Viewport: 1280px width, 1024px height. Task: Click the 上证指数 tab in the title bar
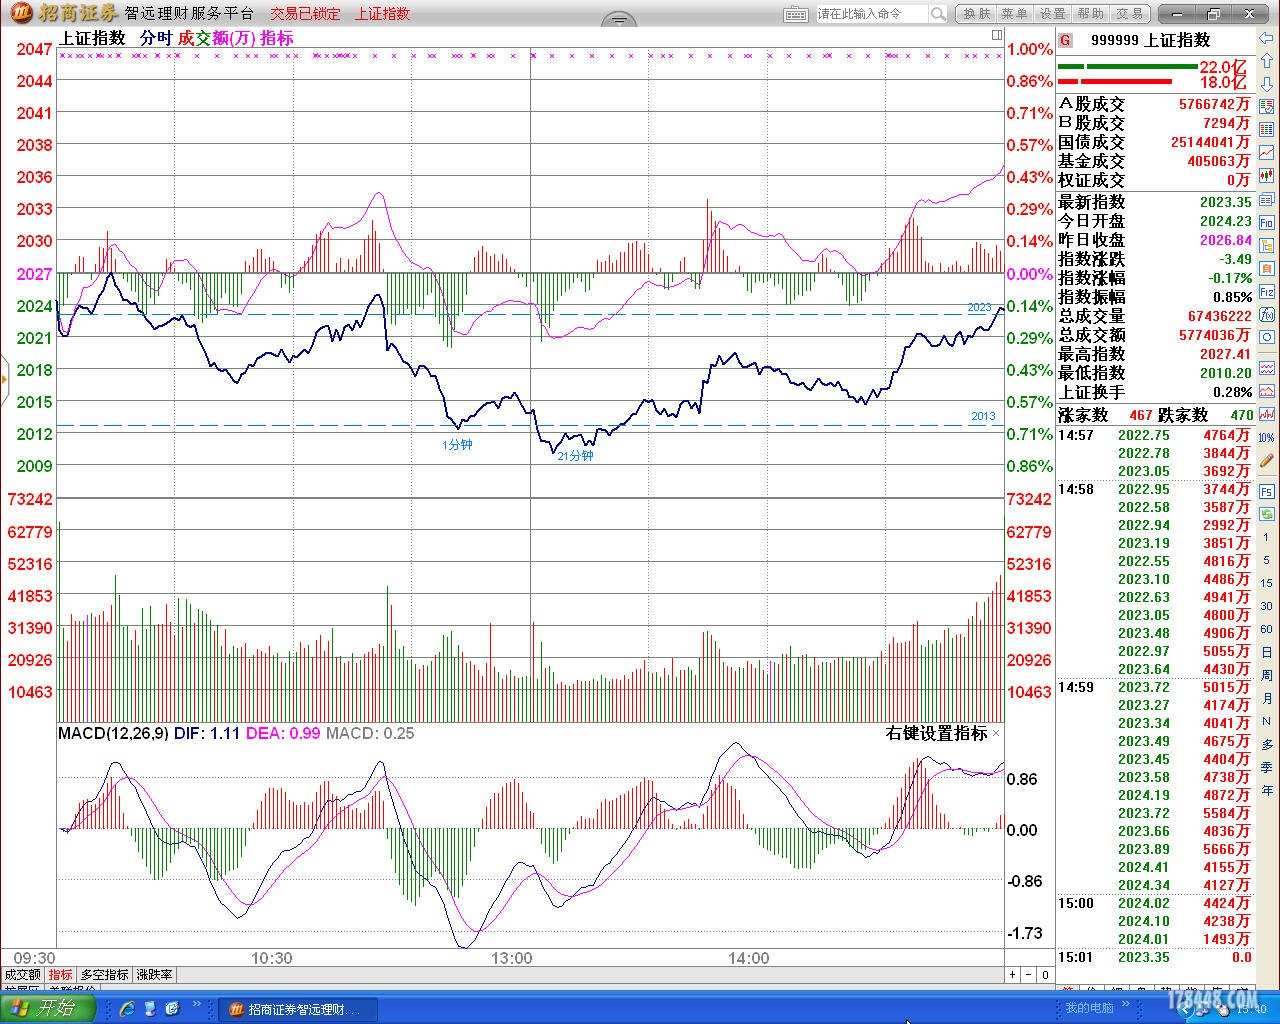coord(382,14)
